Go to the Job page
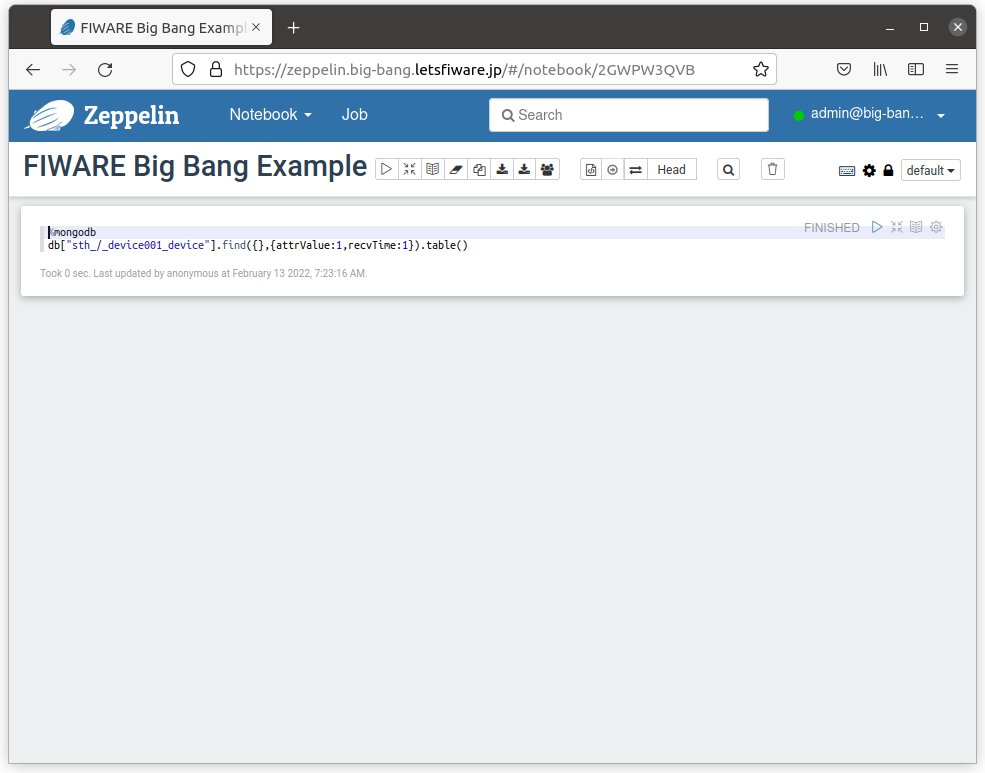This screenshot has height=773, width=985. (x=354, y=115)
